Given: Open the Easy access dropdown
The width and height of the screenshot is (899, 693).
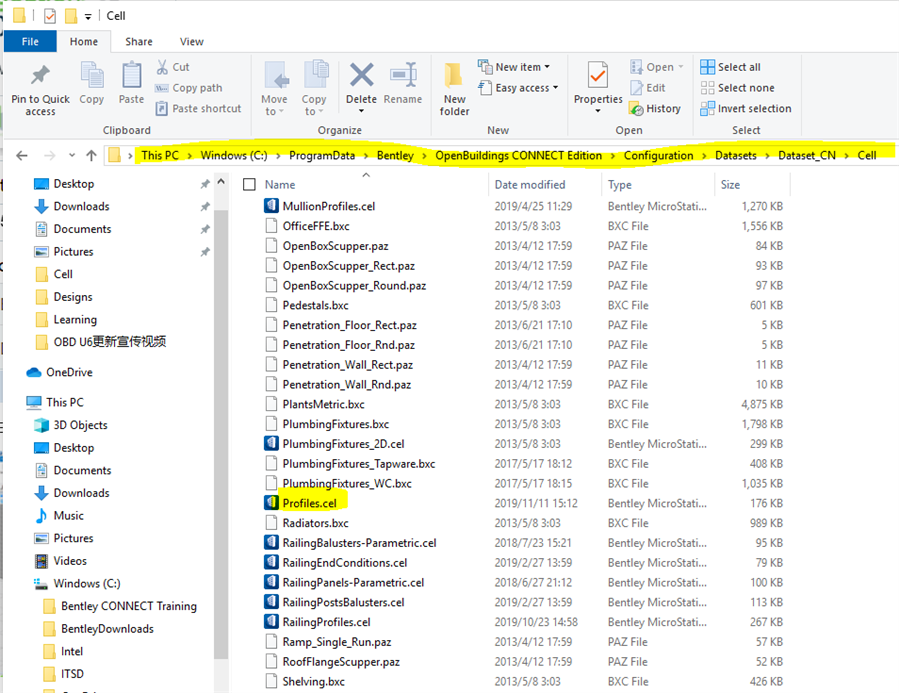Looking at the screenshot, I should point(518,88).
